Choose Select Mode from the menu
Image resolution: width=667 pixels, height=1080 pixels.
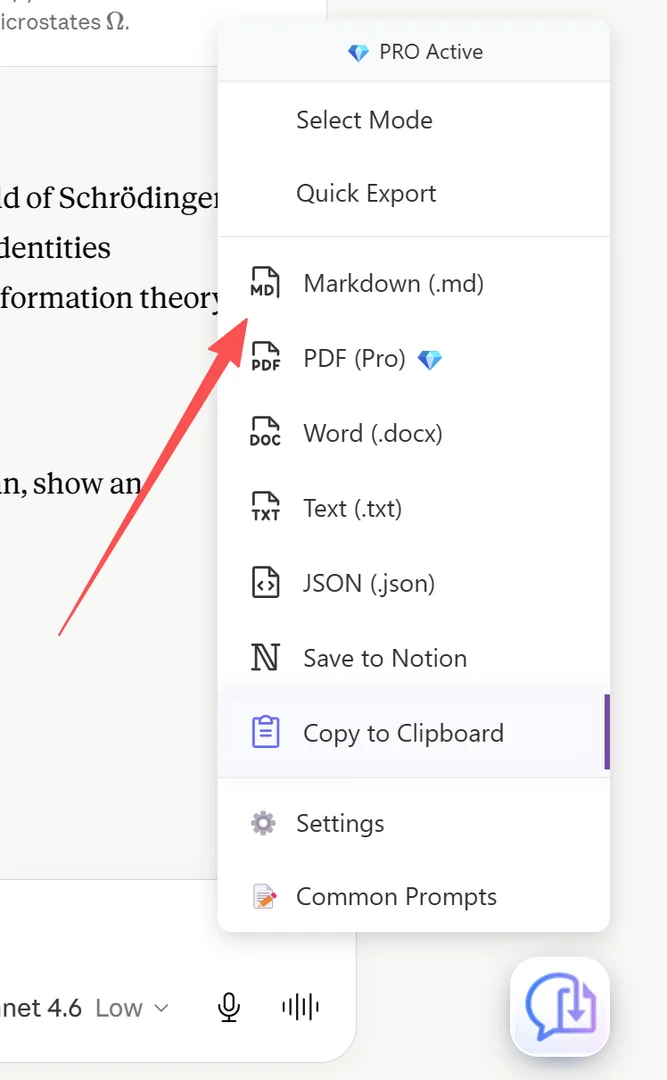click(x=413, y=120)
